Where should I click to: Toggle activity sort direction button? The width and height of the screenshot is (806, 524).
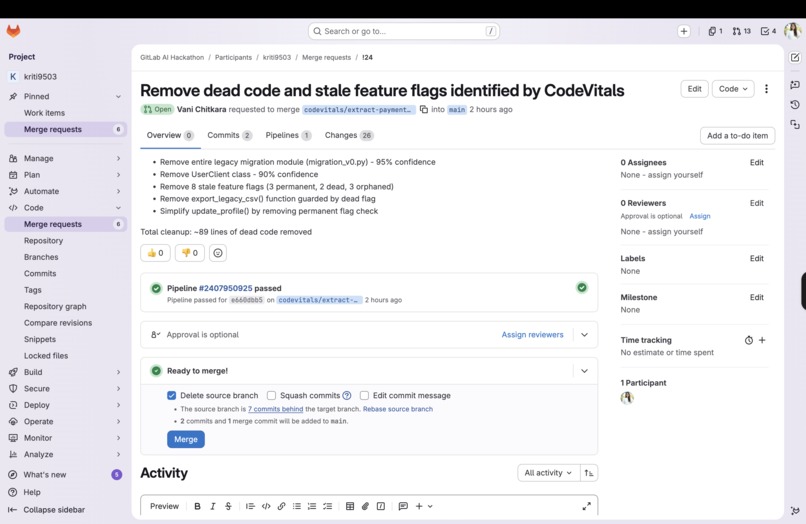[x=589, y=473]
